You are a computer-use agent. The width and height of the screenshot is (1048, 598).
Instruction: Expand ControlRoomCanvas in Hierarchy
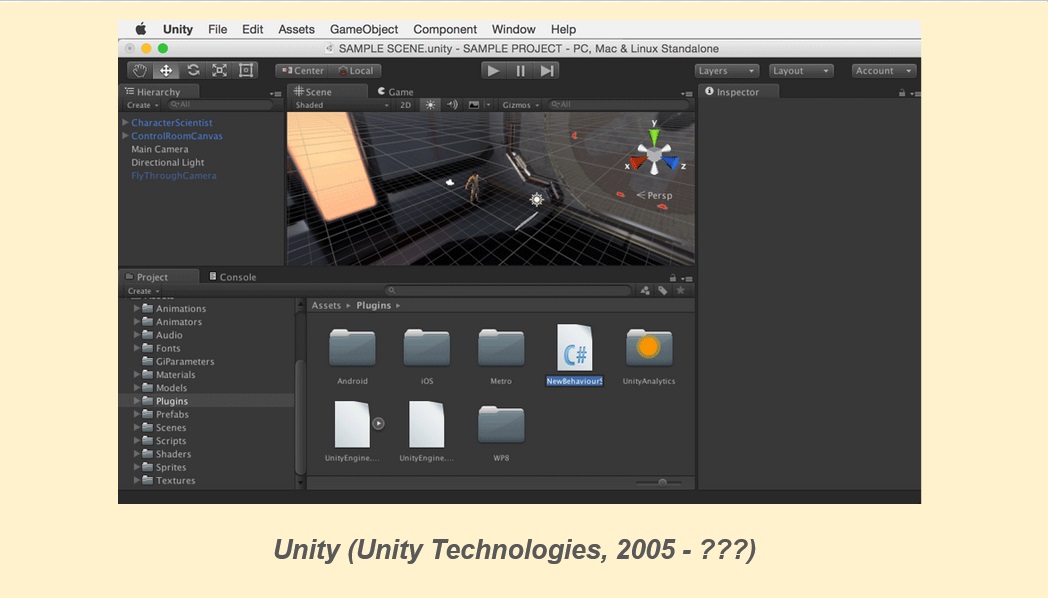(x=125, y=136)
